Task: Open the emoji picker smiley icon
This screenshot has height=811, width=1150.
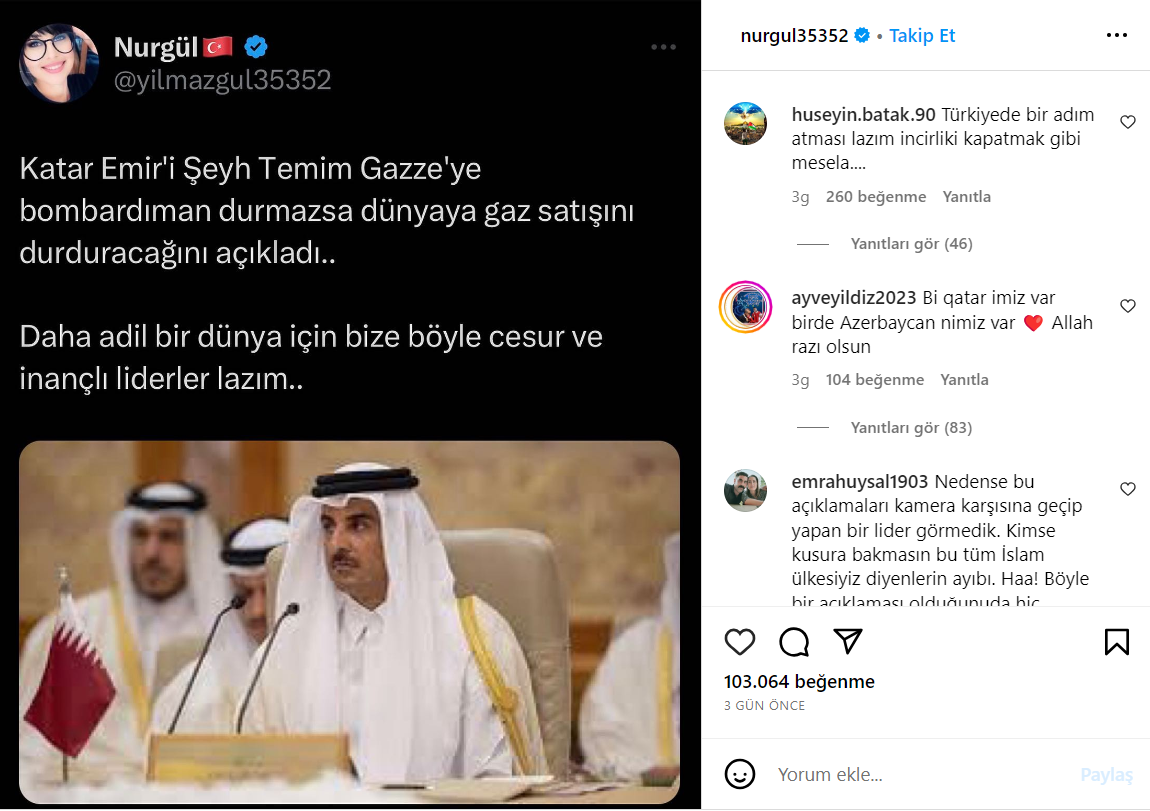Action: pos(739,774)
